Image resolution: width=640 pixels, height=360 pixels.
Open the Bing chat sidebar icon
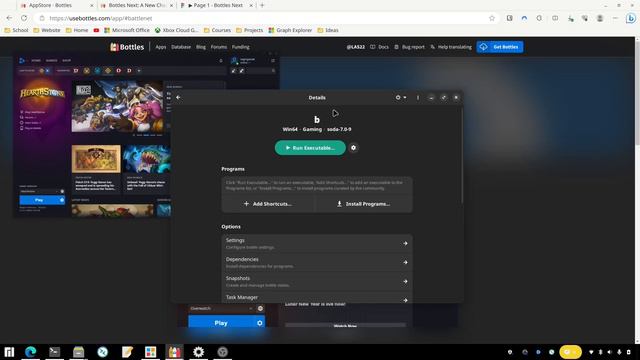[x=631, y=18]
